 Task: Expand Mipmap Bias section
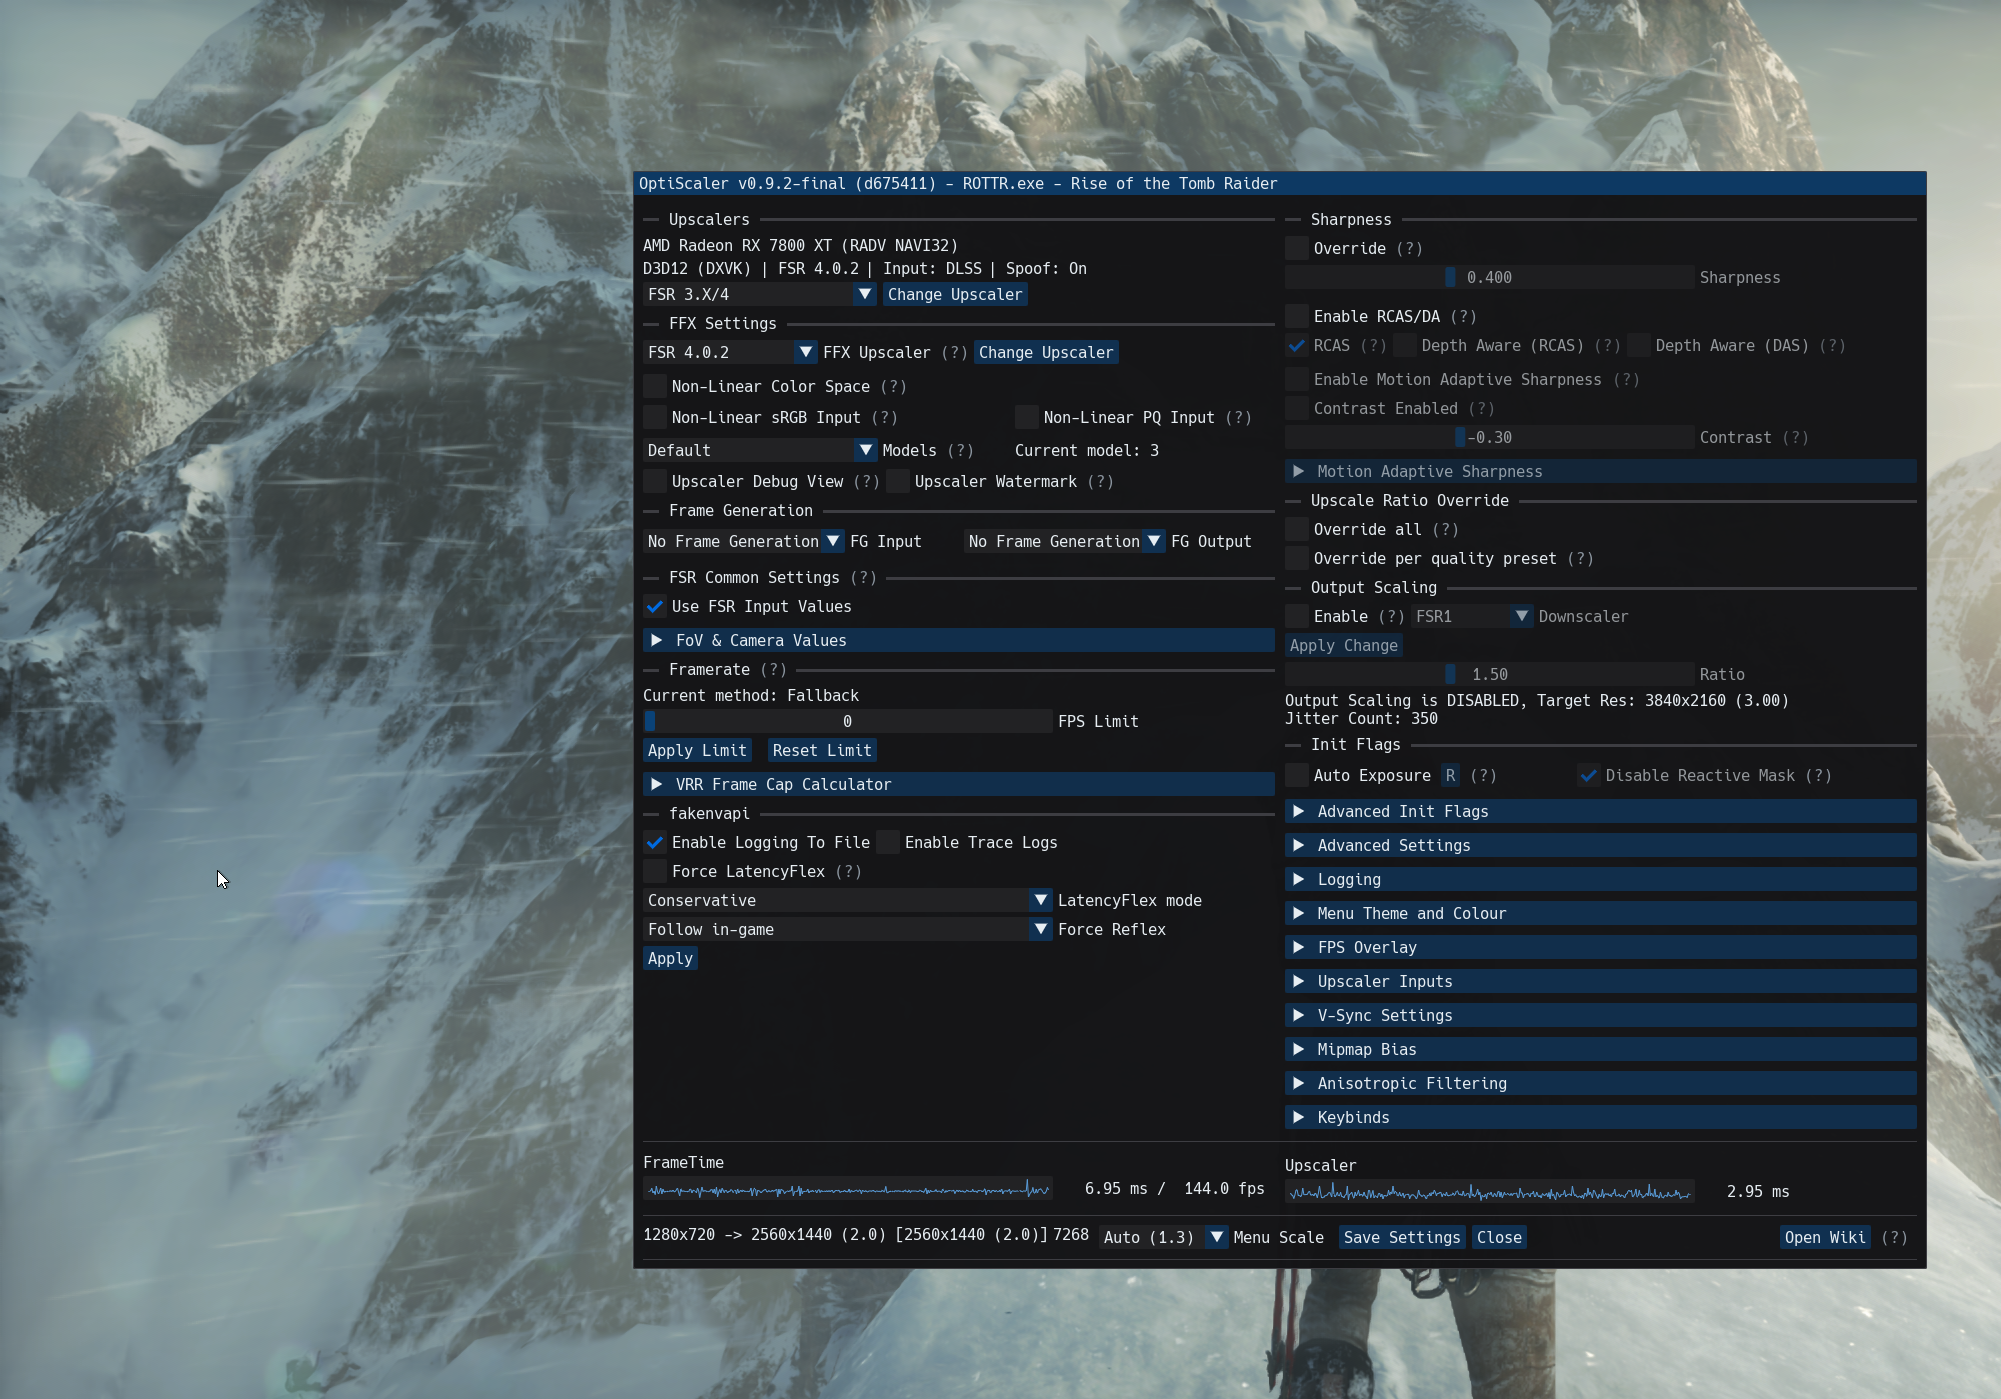(x=1600, y=1049)
